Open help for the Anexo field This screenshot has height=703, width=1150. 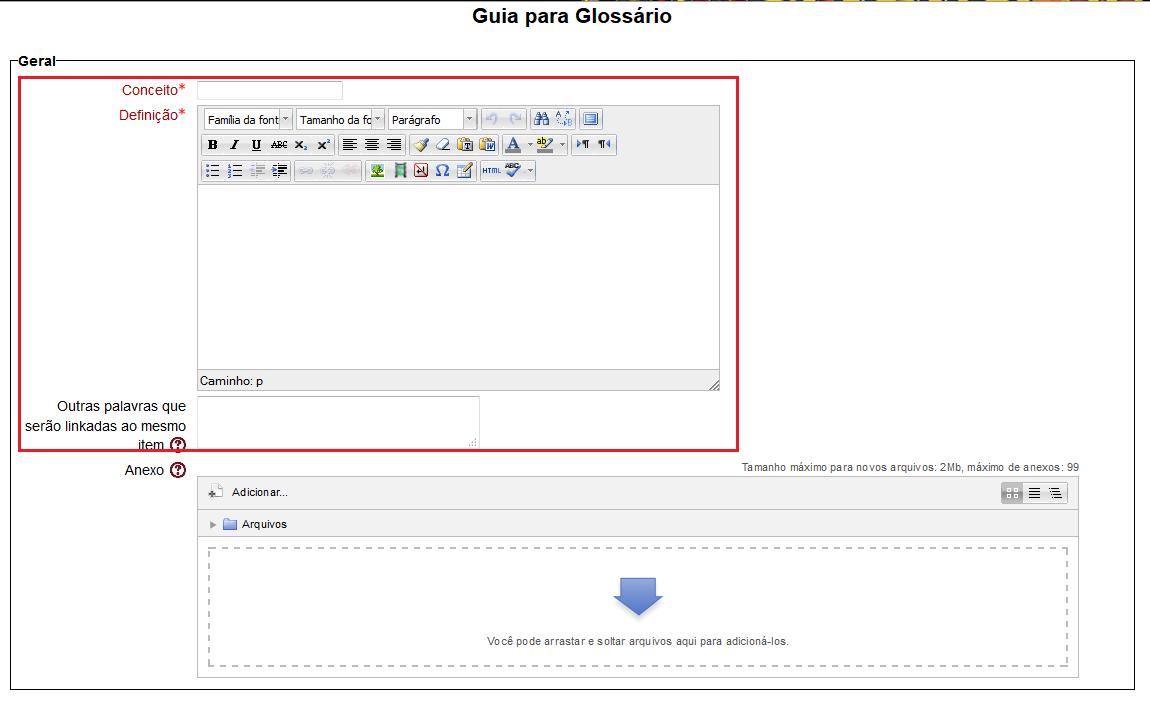click(x=178, y=470)
